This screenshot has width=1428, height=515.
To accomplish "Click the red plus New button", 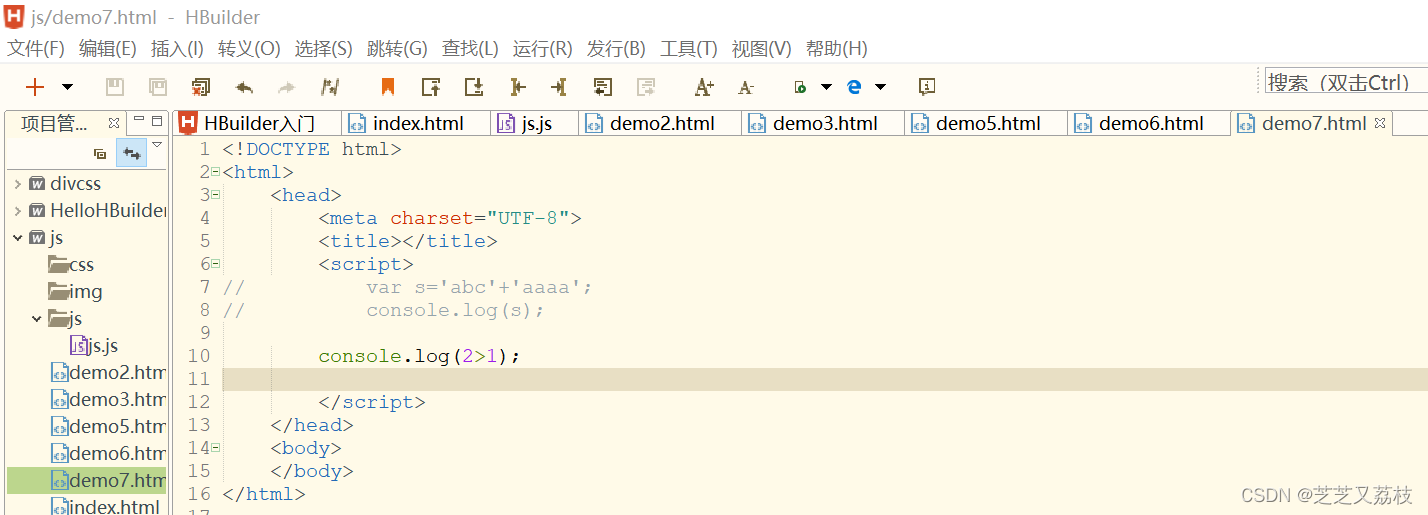I will point(35,87).
